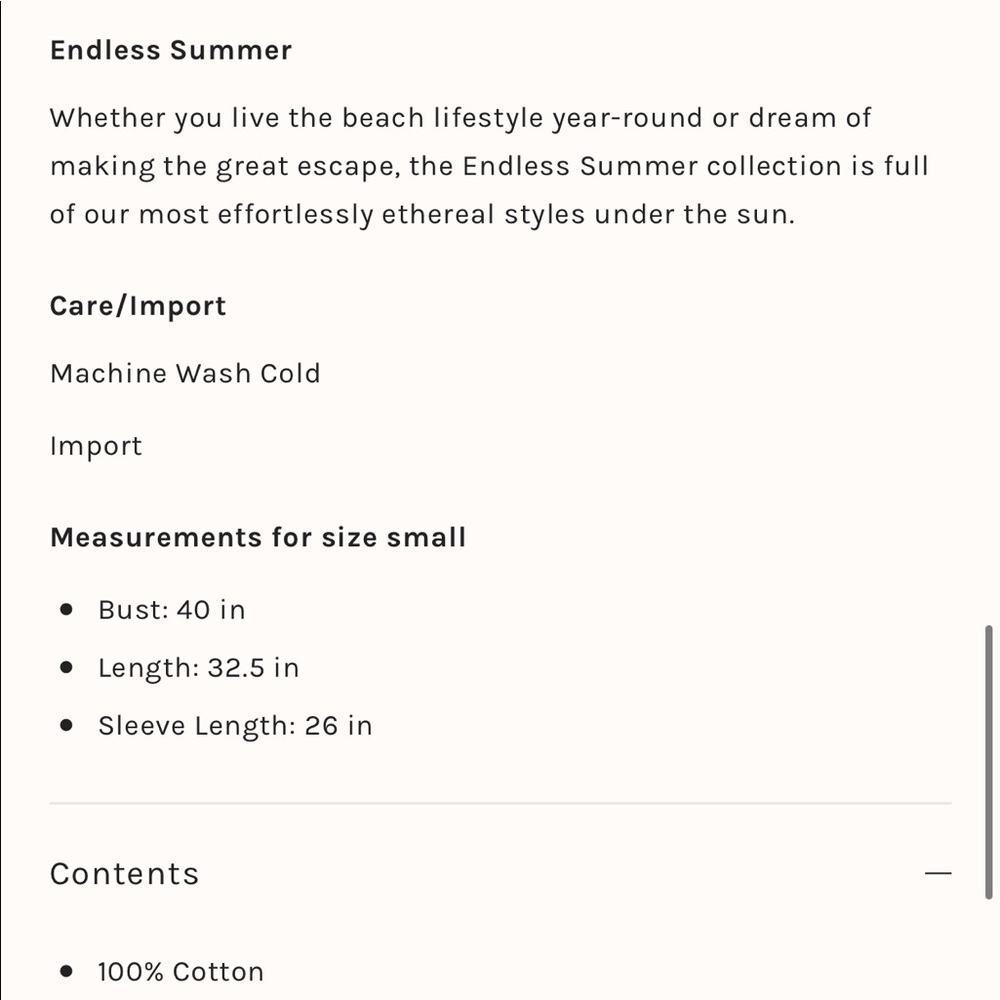Click the divider line above Contents
This screenshot has height=1000, width=1000.
point(500,803)
